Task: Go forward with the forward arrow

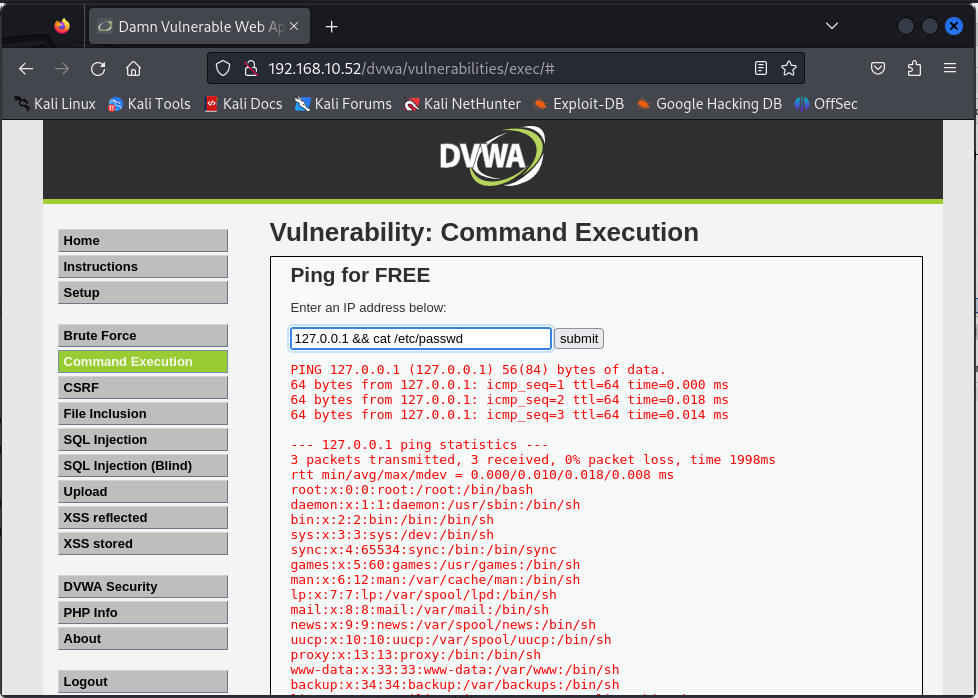Action: click(62, 69)
